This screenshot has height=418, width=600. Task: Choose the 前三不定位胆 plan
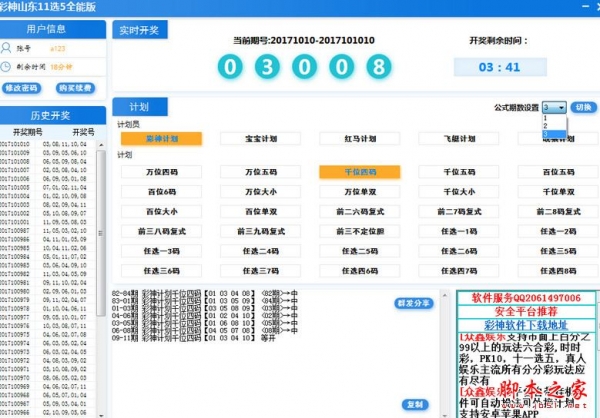point(360,231)
